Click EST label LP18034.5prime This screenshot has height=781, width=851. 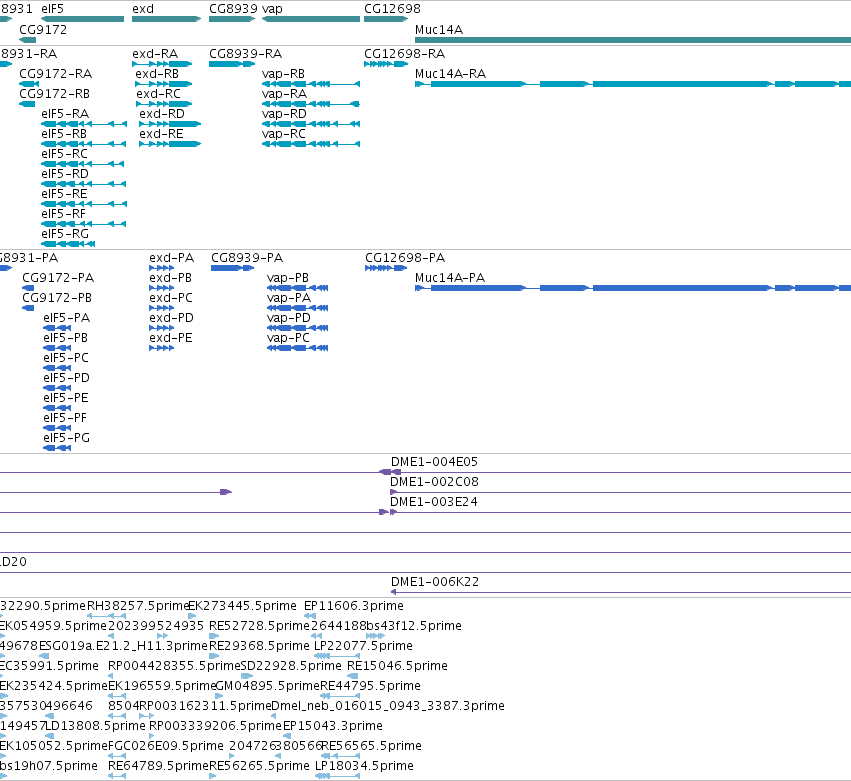[x=364, y=766]
